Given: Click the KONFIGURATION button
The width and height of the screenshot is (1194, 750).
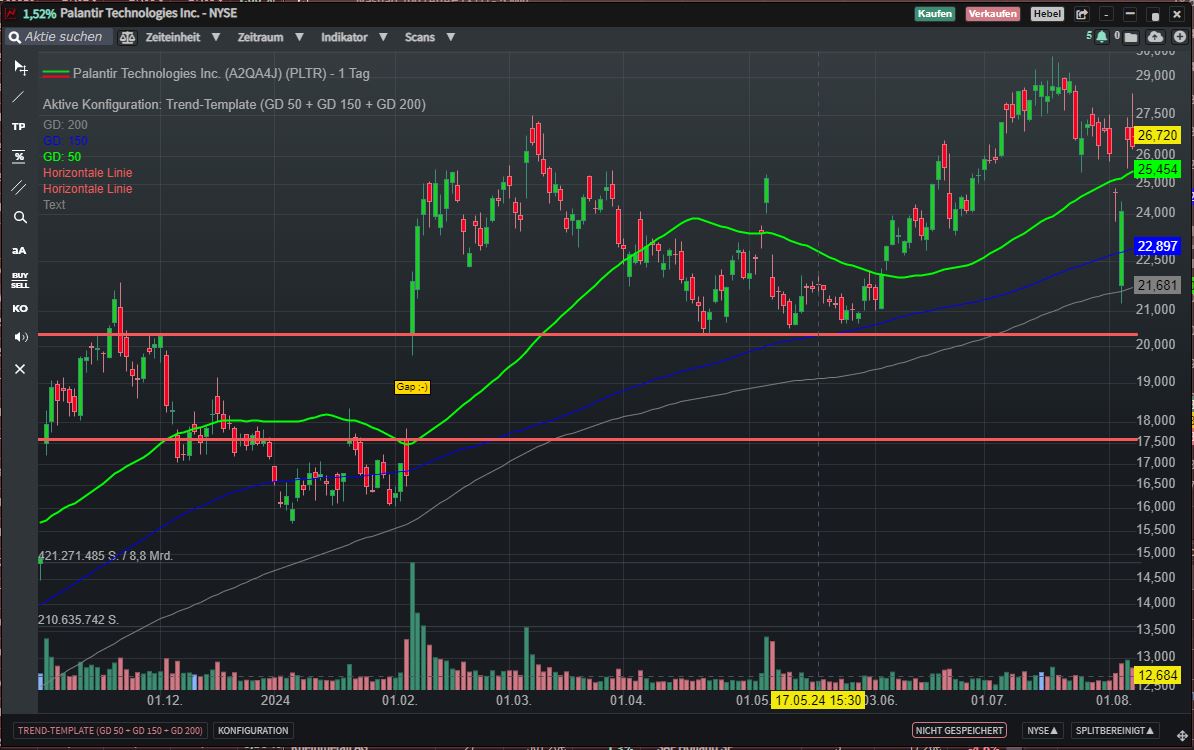Looking at the screenshot, I should (253, 730).
